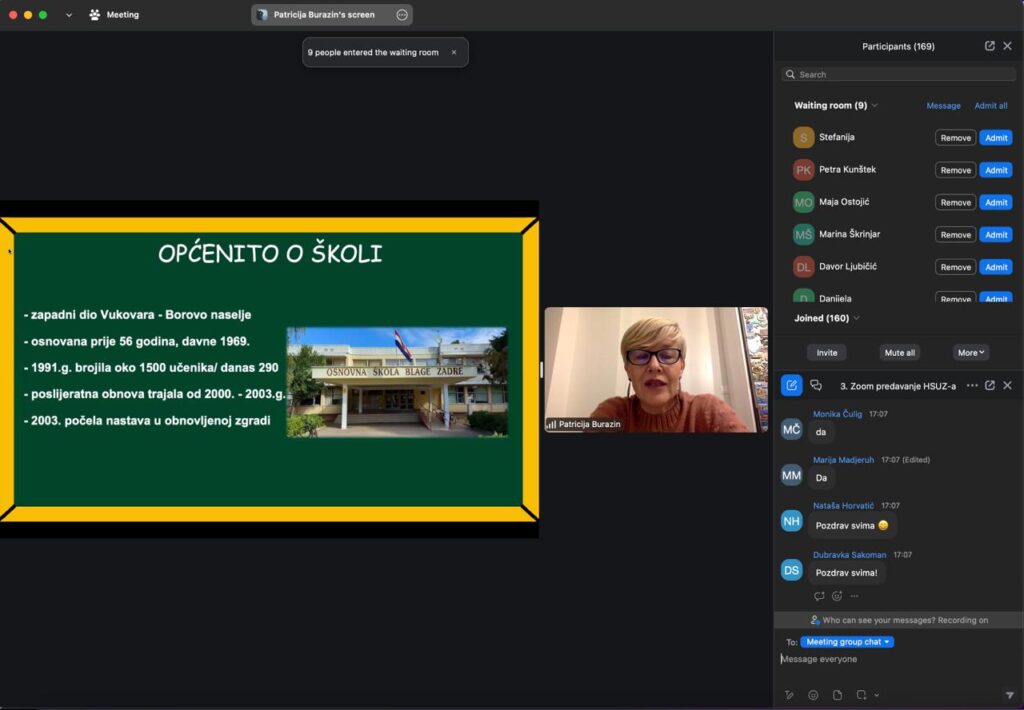Open more options for shared screen
The image size is (1024, 710).
402,15
